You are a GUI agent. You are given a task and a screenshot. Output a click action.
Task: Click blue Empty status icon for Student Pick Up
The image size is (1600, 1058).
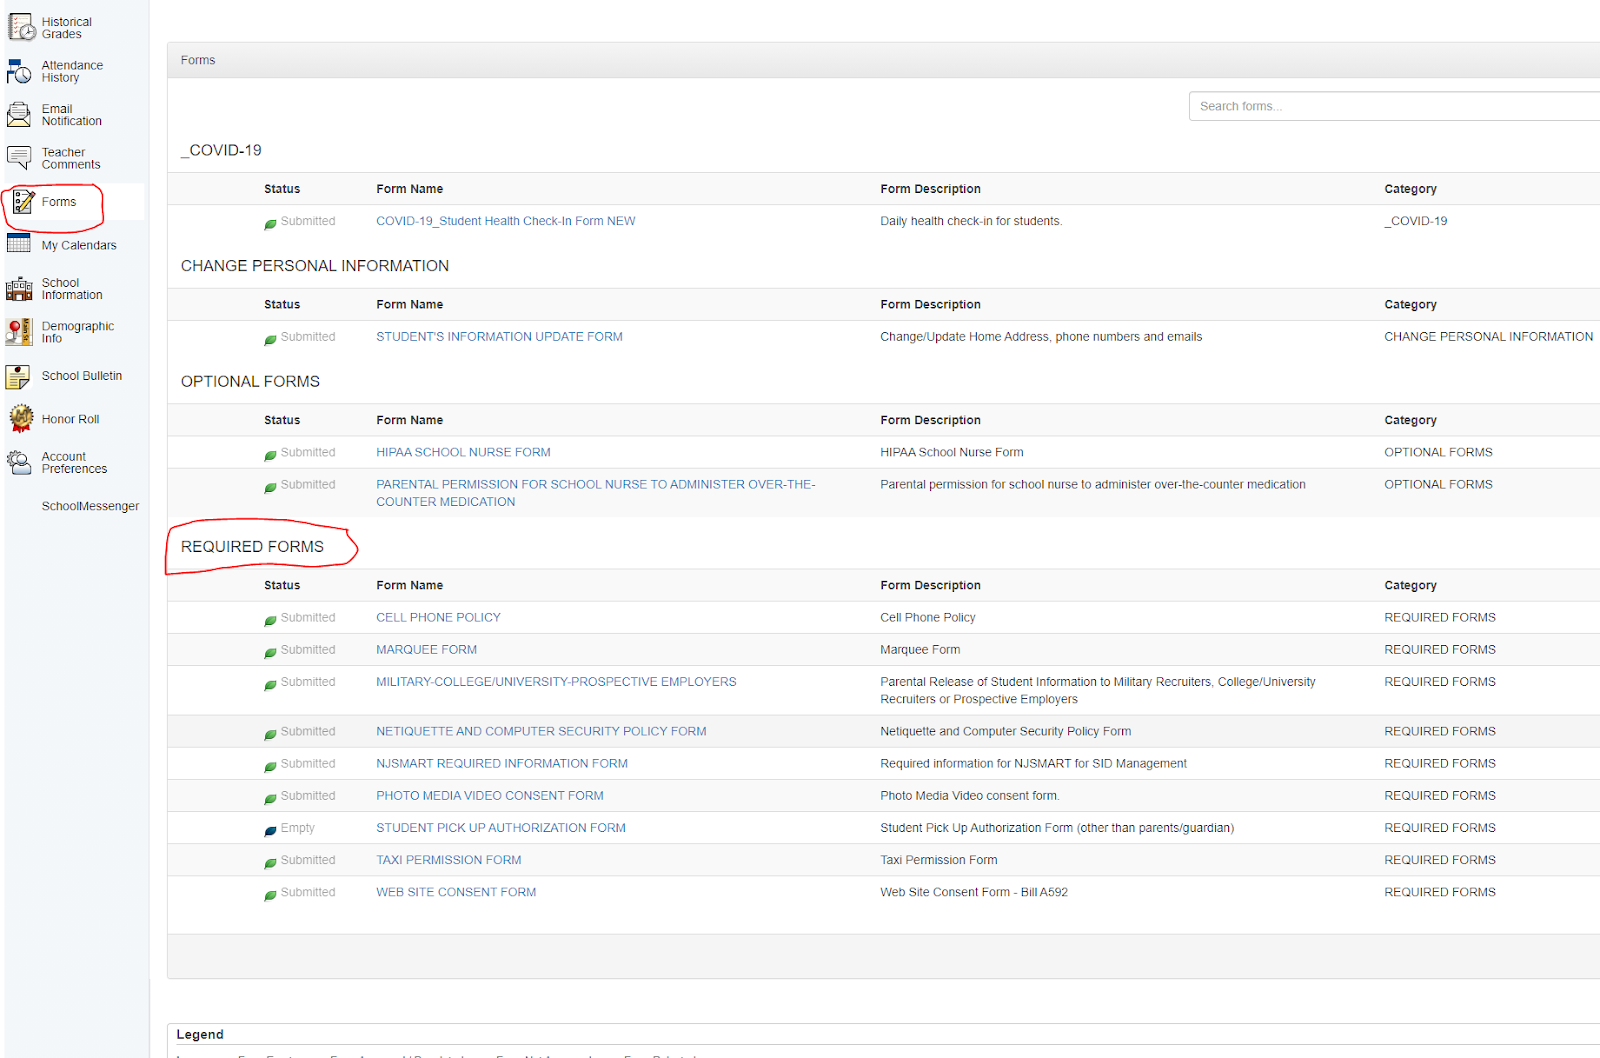(x=270, y=830)
